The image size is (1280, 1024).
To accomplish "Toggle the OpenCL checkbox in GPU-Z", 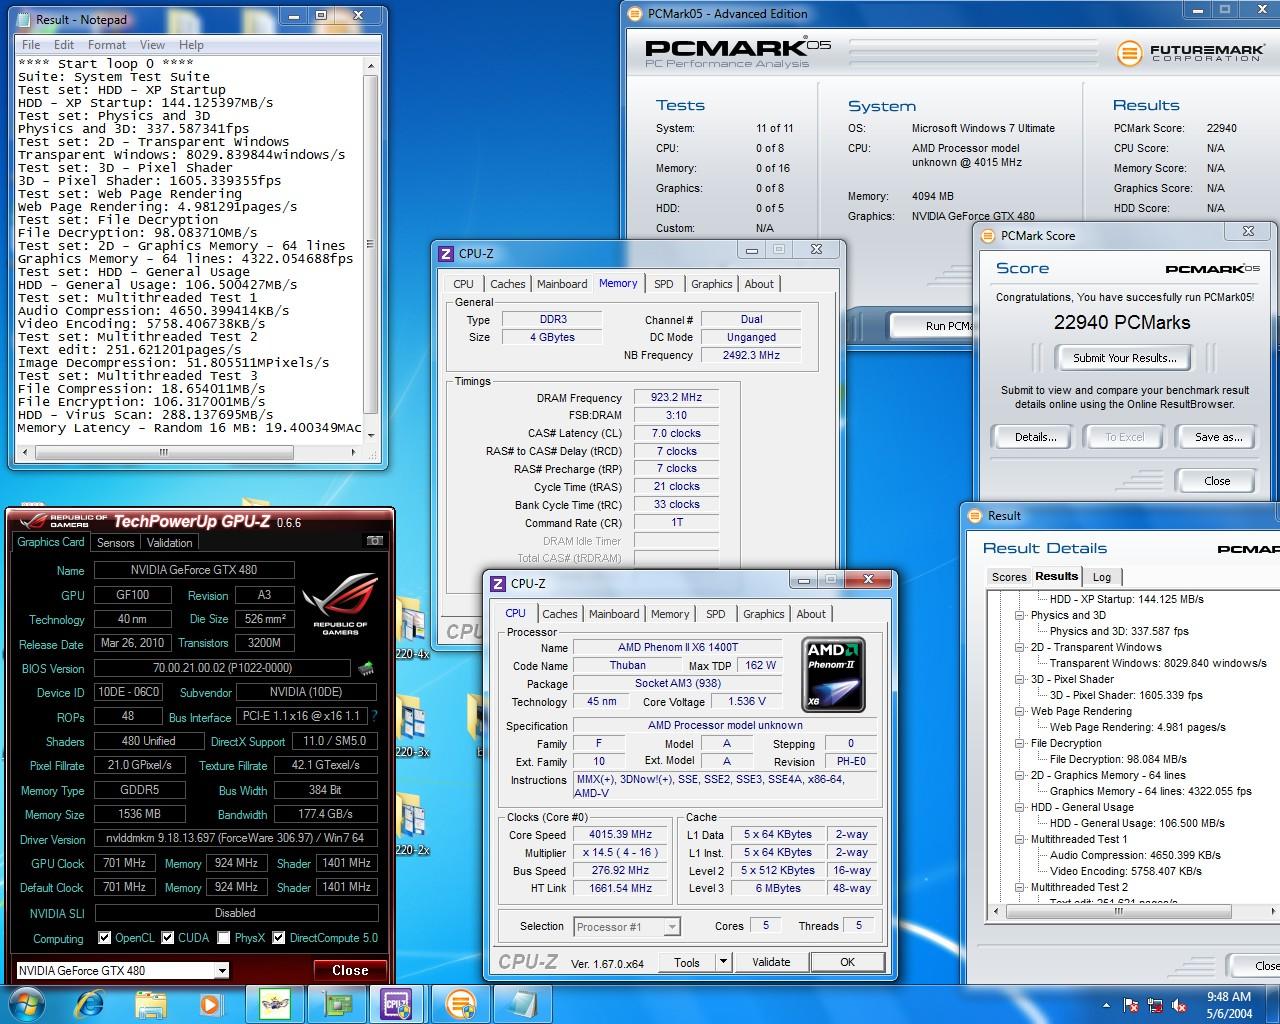I will 104,938.
